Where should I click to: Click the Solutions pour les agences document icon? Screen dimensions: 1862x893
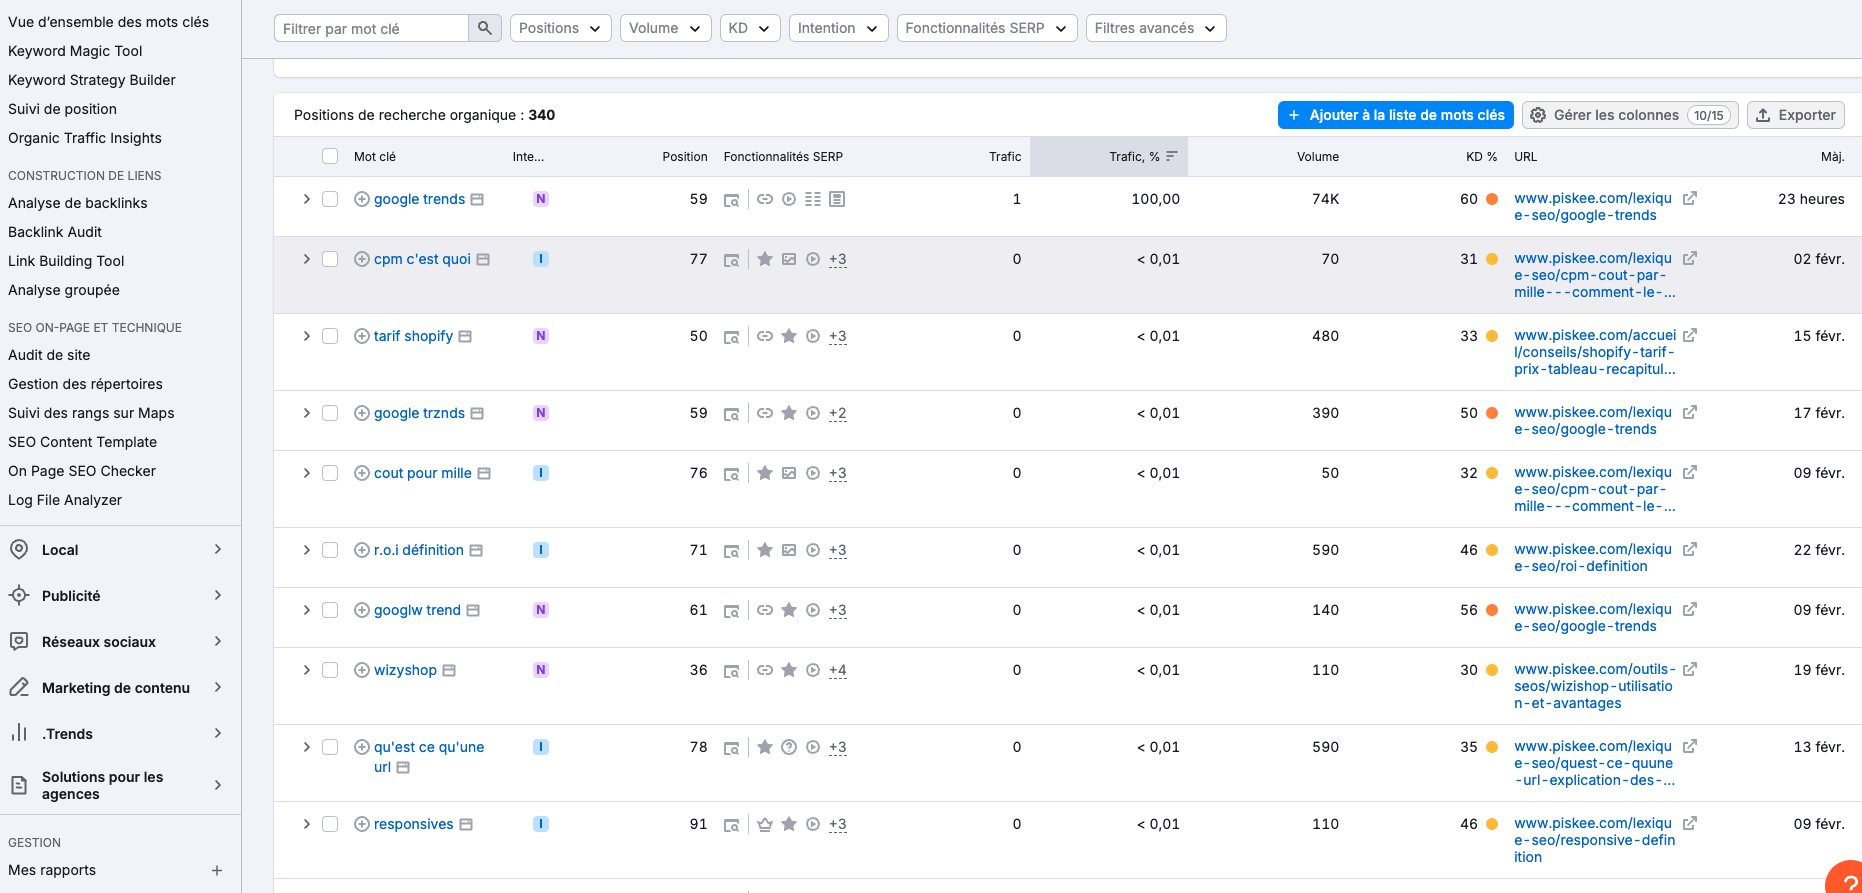19,785
